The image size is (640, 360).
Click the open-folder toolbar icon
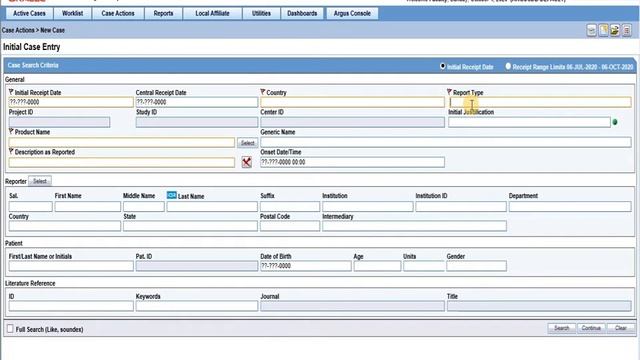[x=615, y=30]
